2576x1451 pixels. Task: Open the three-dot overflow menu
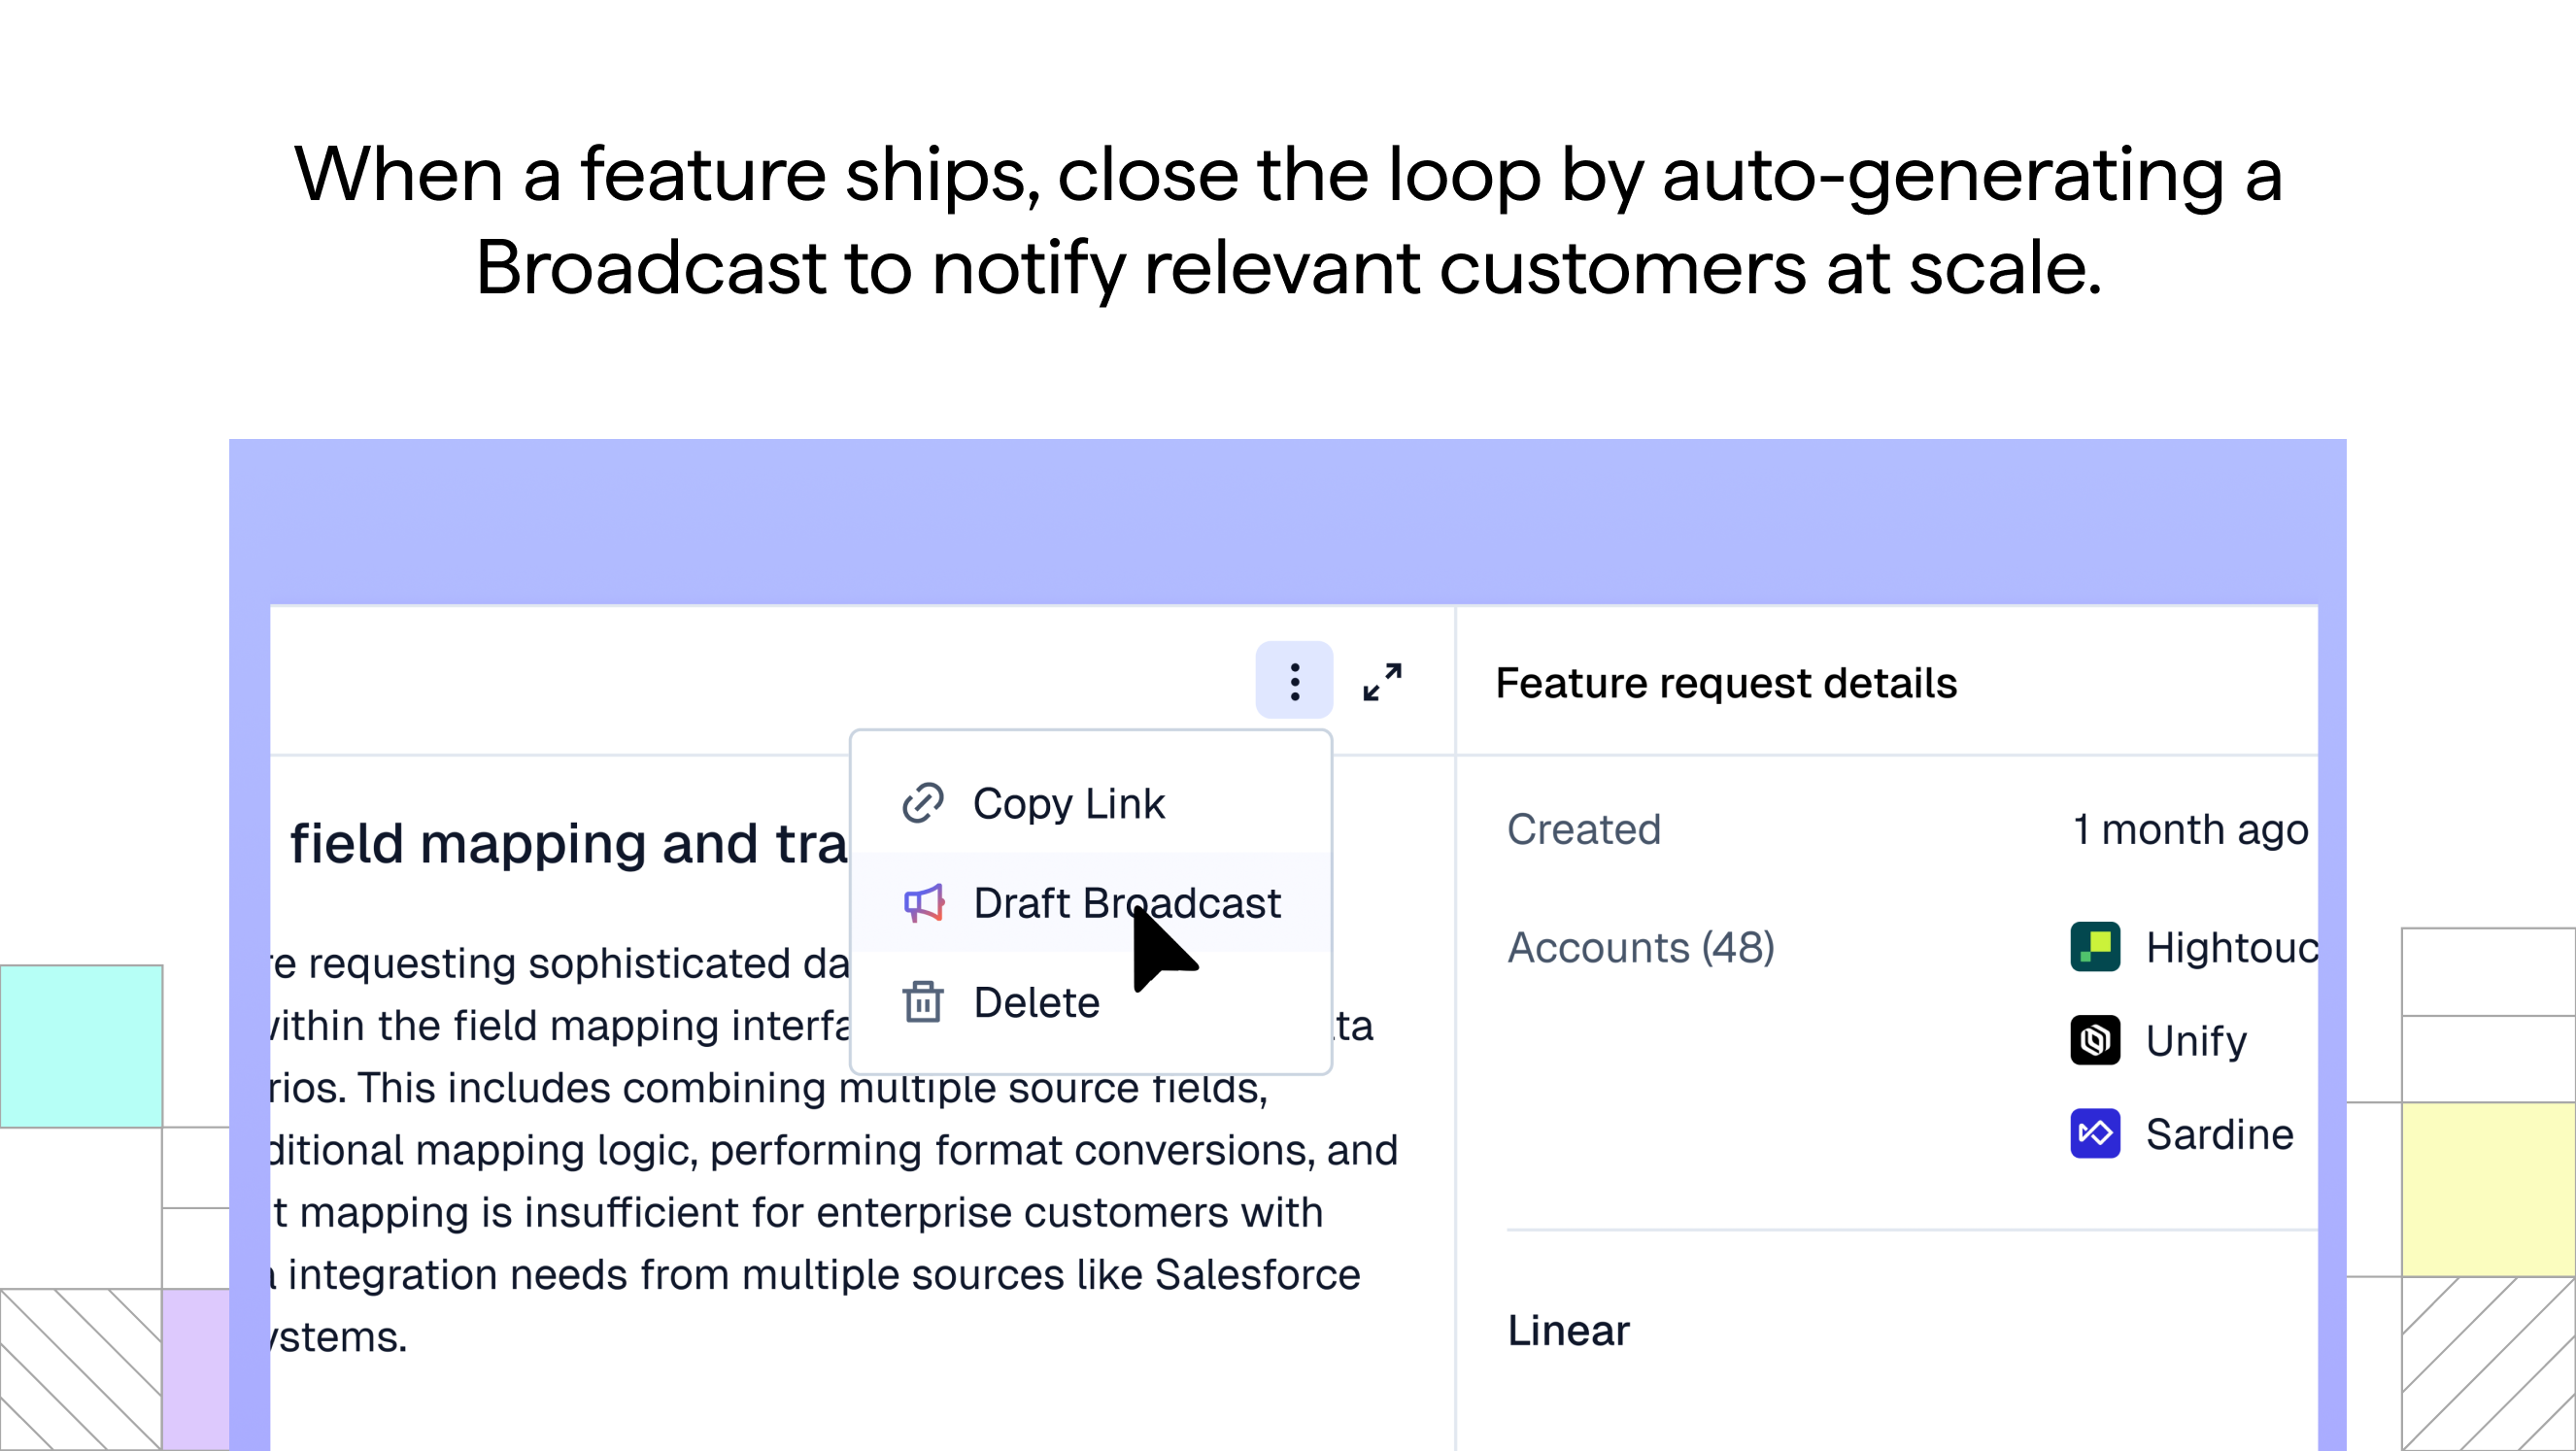pos(1294,681)
